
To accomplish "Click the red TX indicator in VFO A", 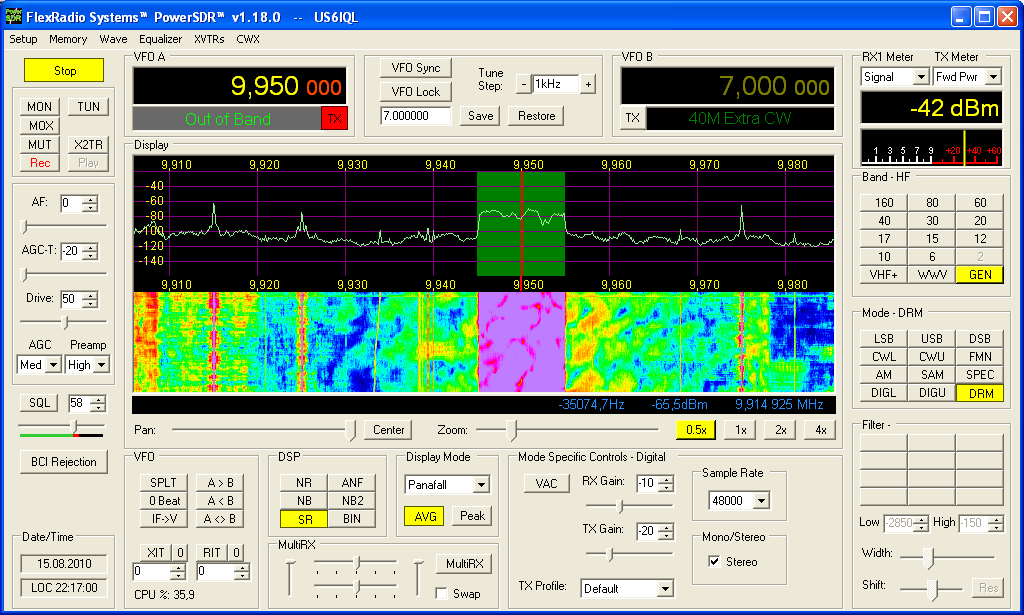I will coord(334,119).
